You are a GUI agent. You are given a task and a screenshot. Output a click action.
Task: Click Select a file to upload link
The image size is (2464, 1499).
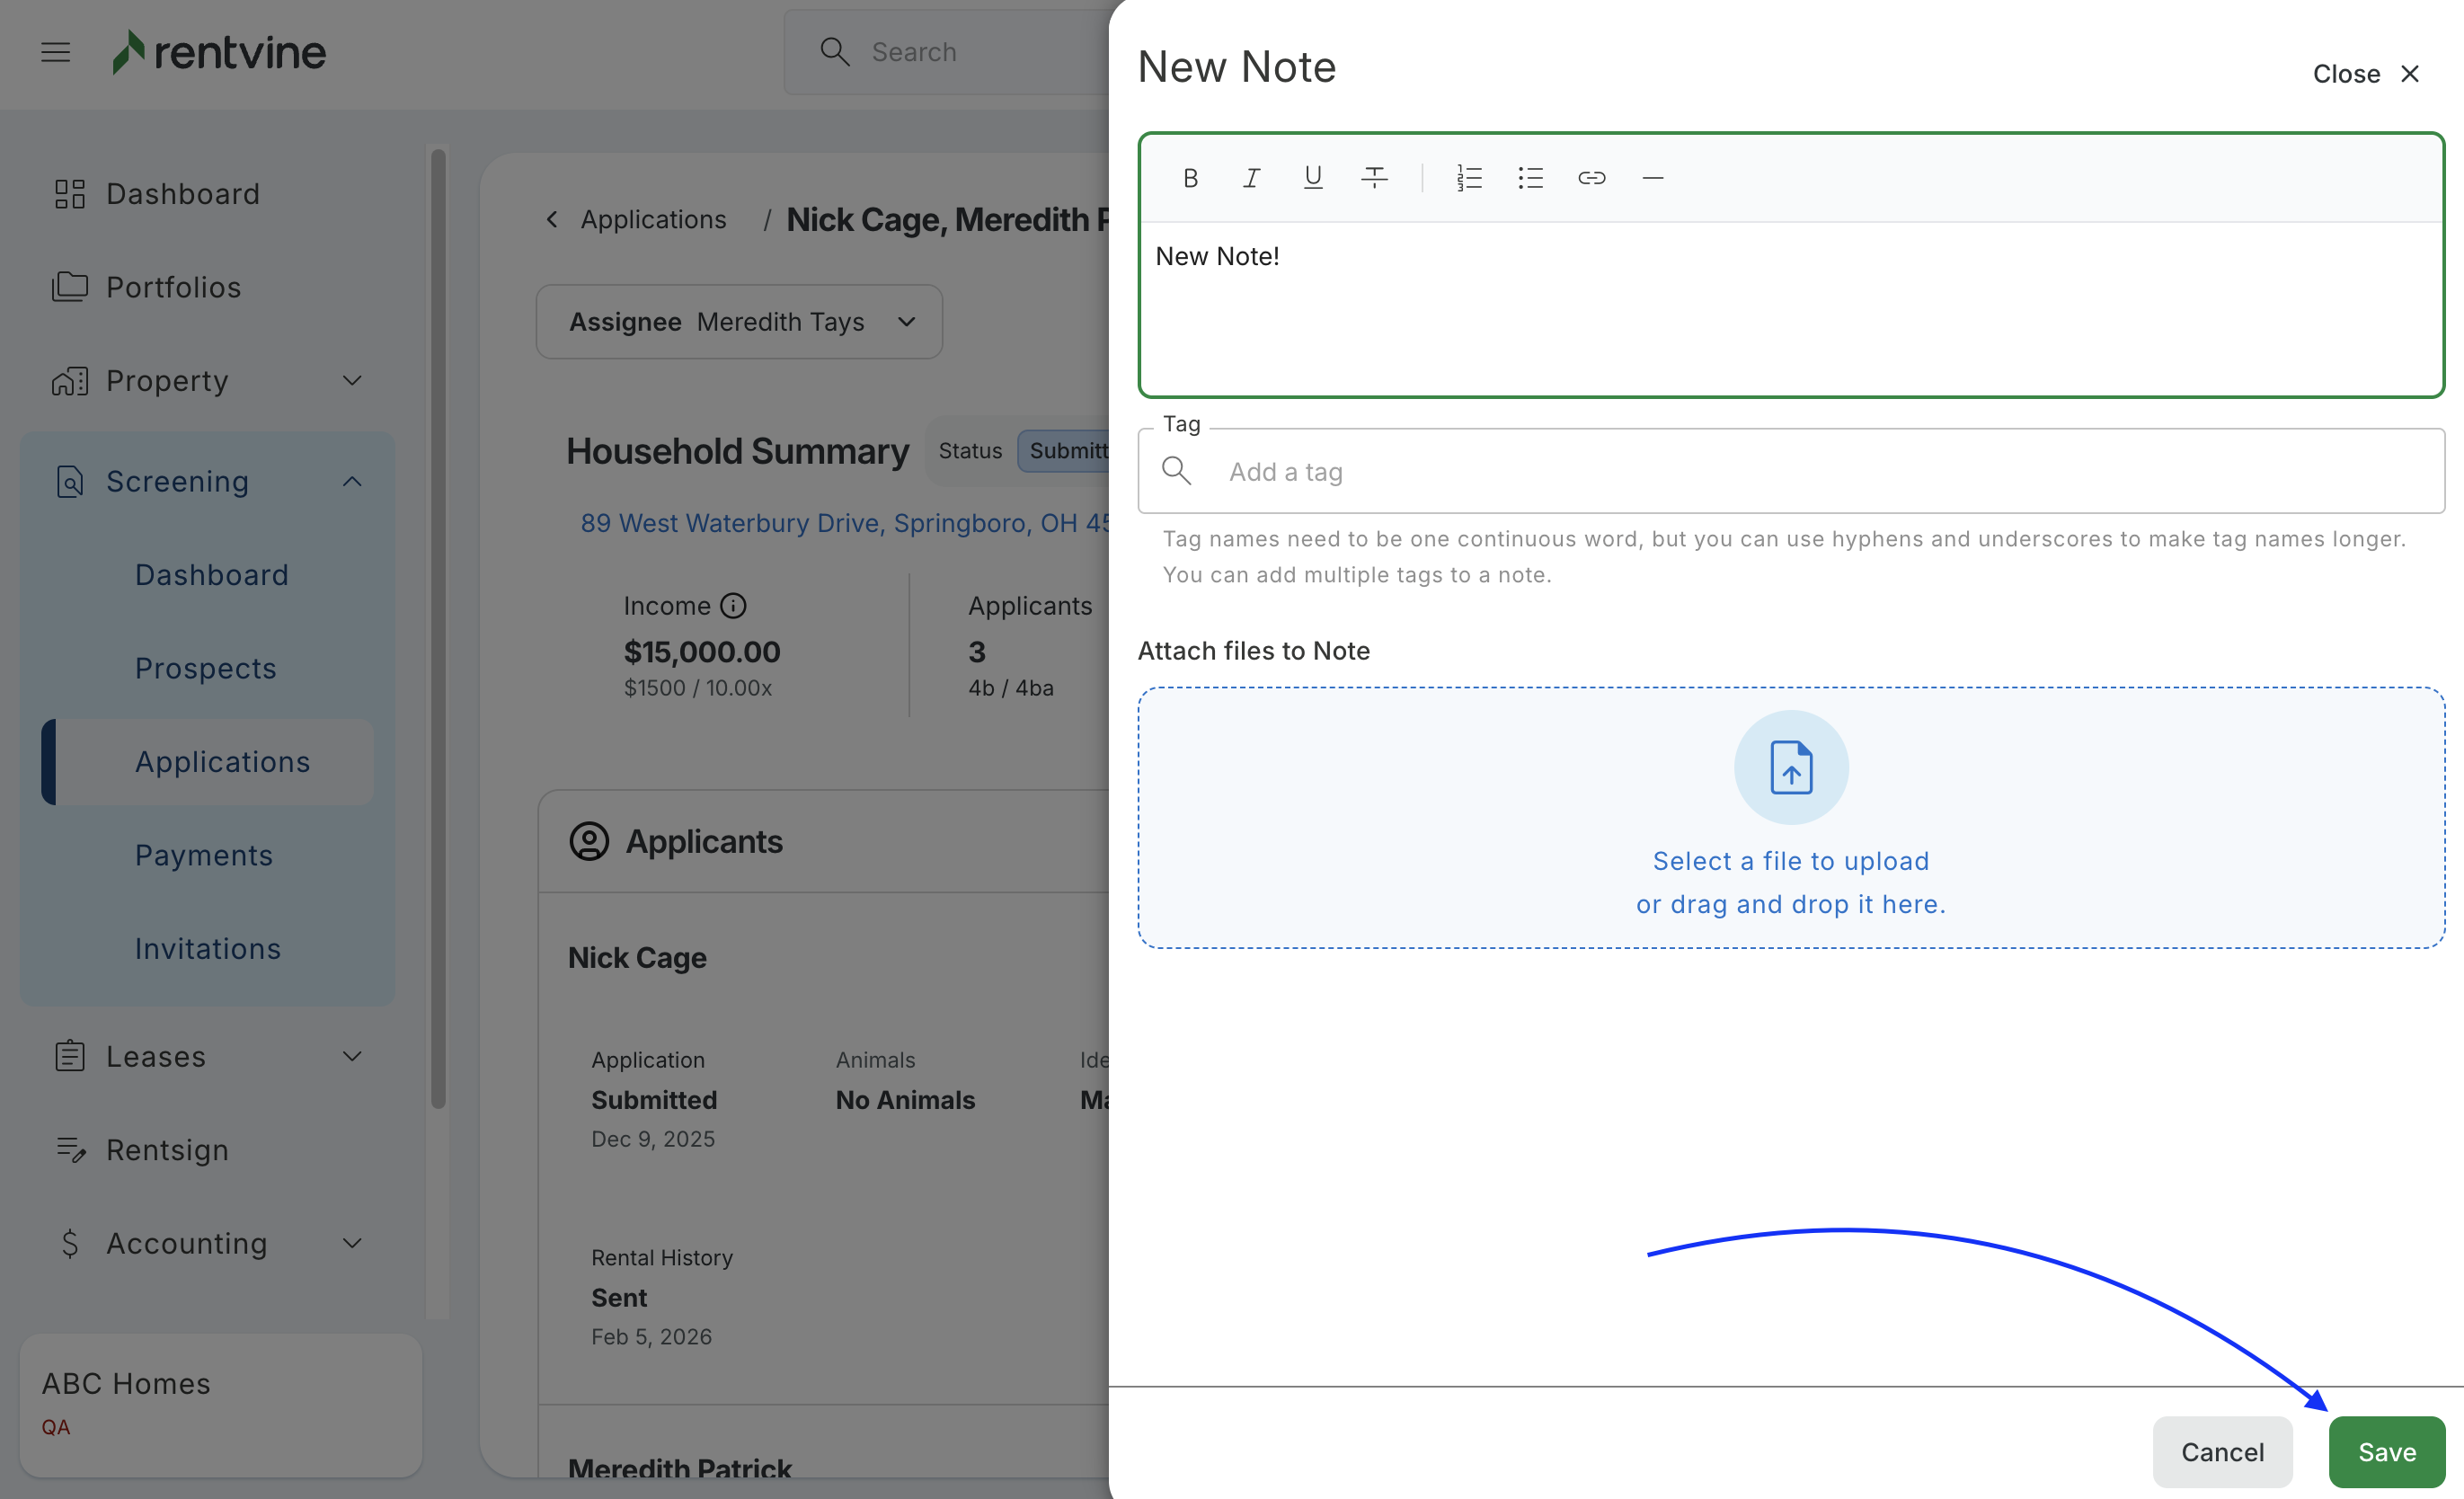(1790, 861)
